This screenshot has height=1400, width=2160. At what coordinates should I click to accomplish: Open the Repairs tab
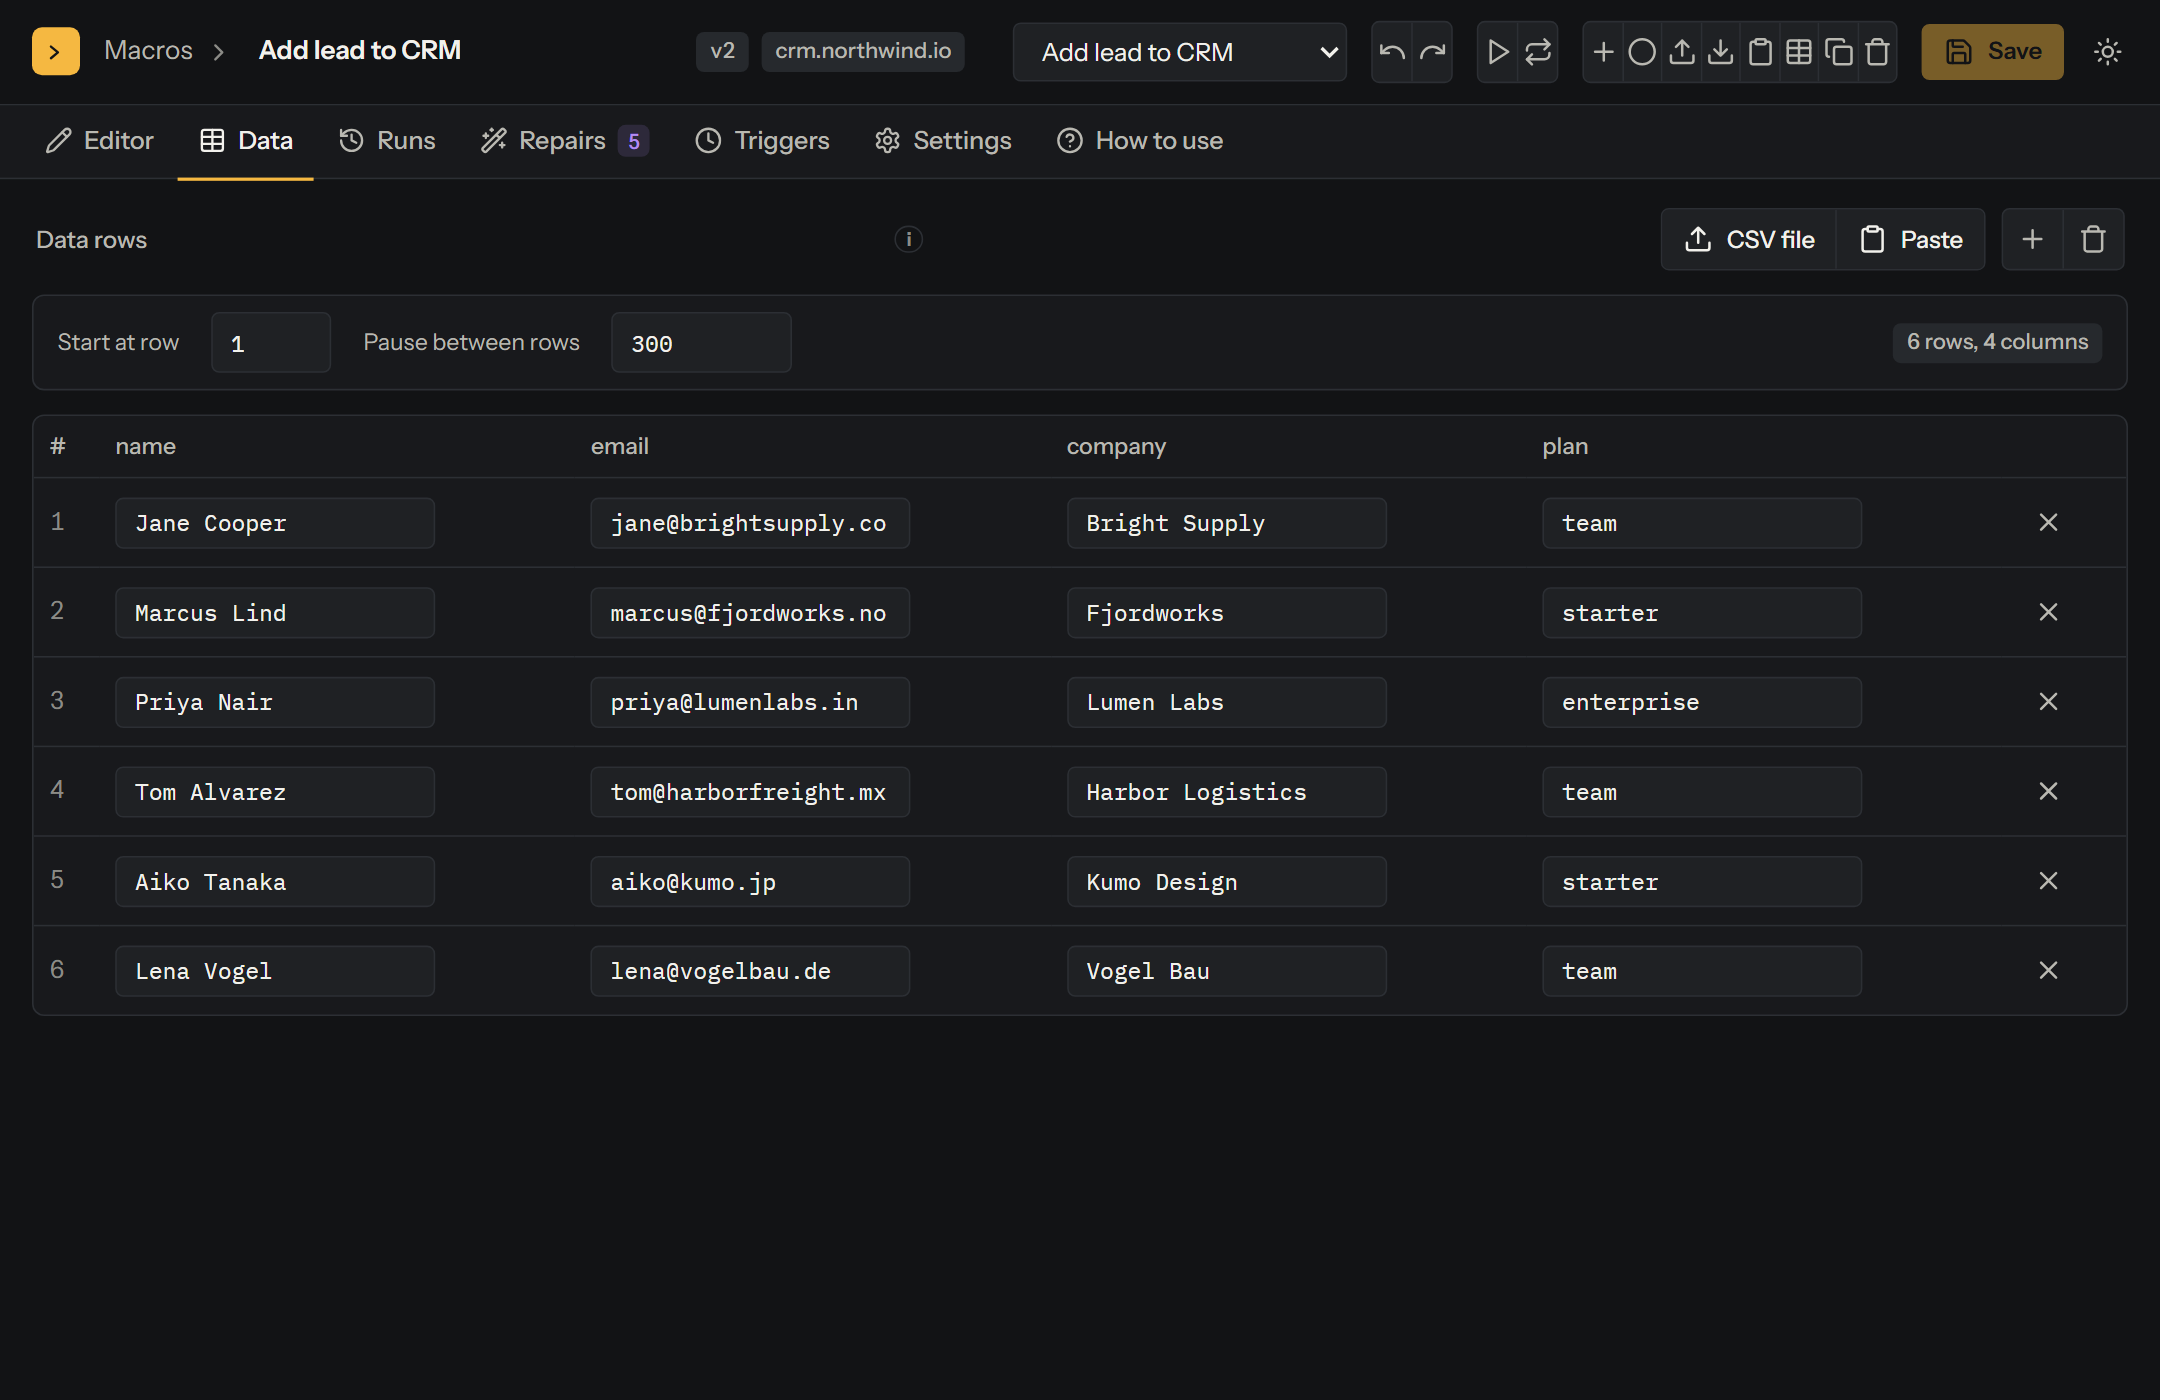click(565, 141)
